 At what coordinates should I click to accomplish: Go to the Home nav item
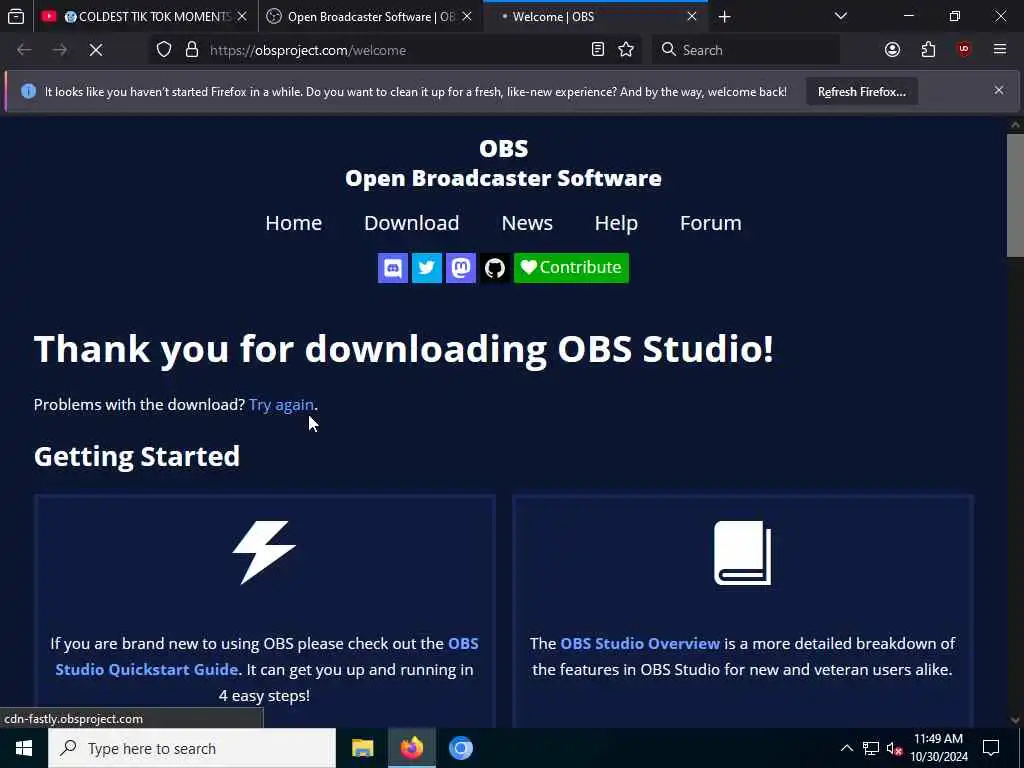click(x=293, y=223)
